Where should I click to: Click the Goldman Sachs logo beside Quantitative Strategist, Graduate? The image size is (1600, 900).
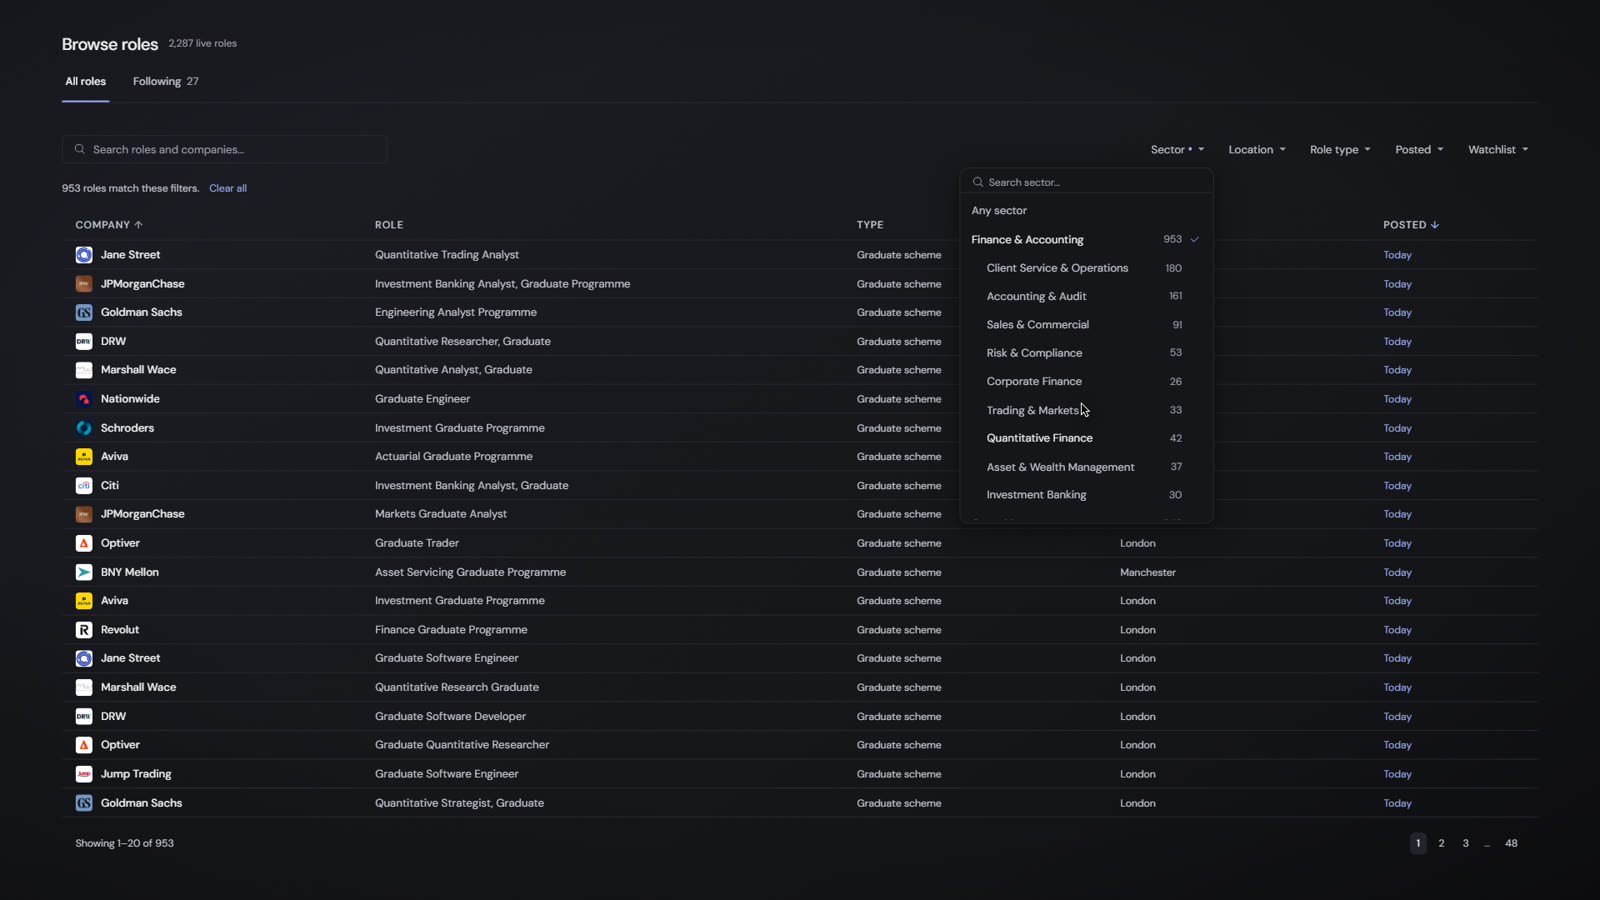pos(84,803)
